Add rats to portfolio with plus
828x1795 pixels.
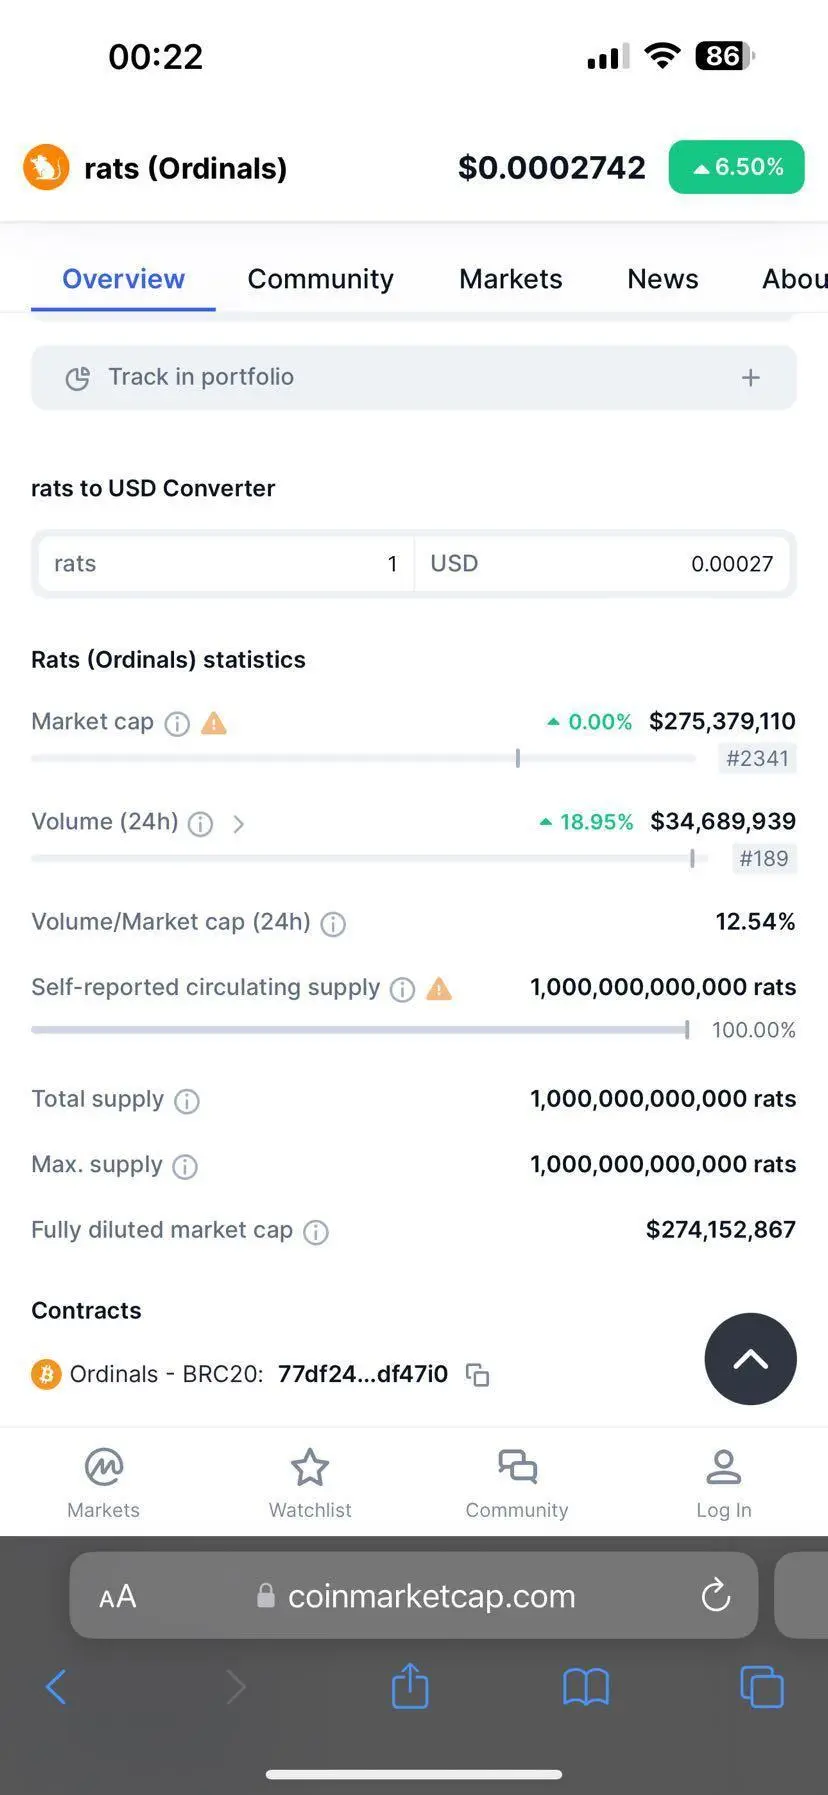[x=751, y=377]
